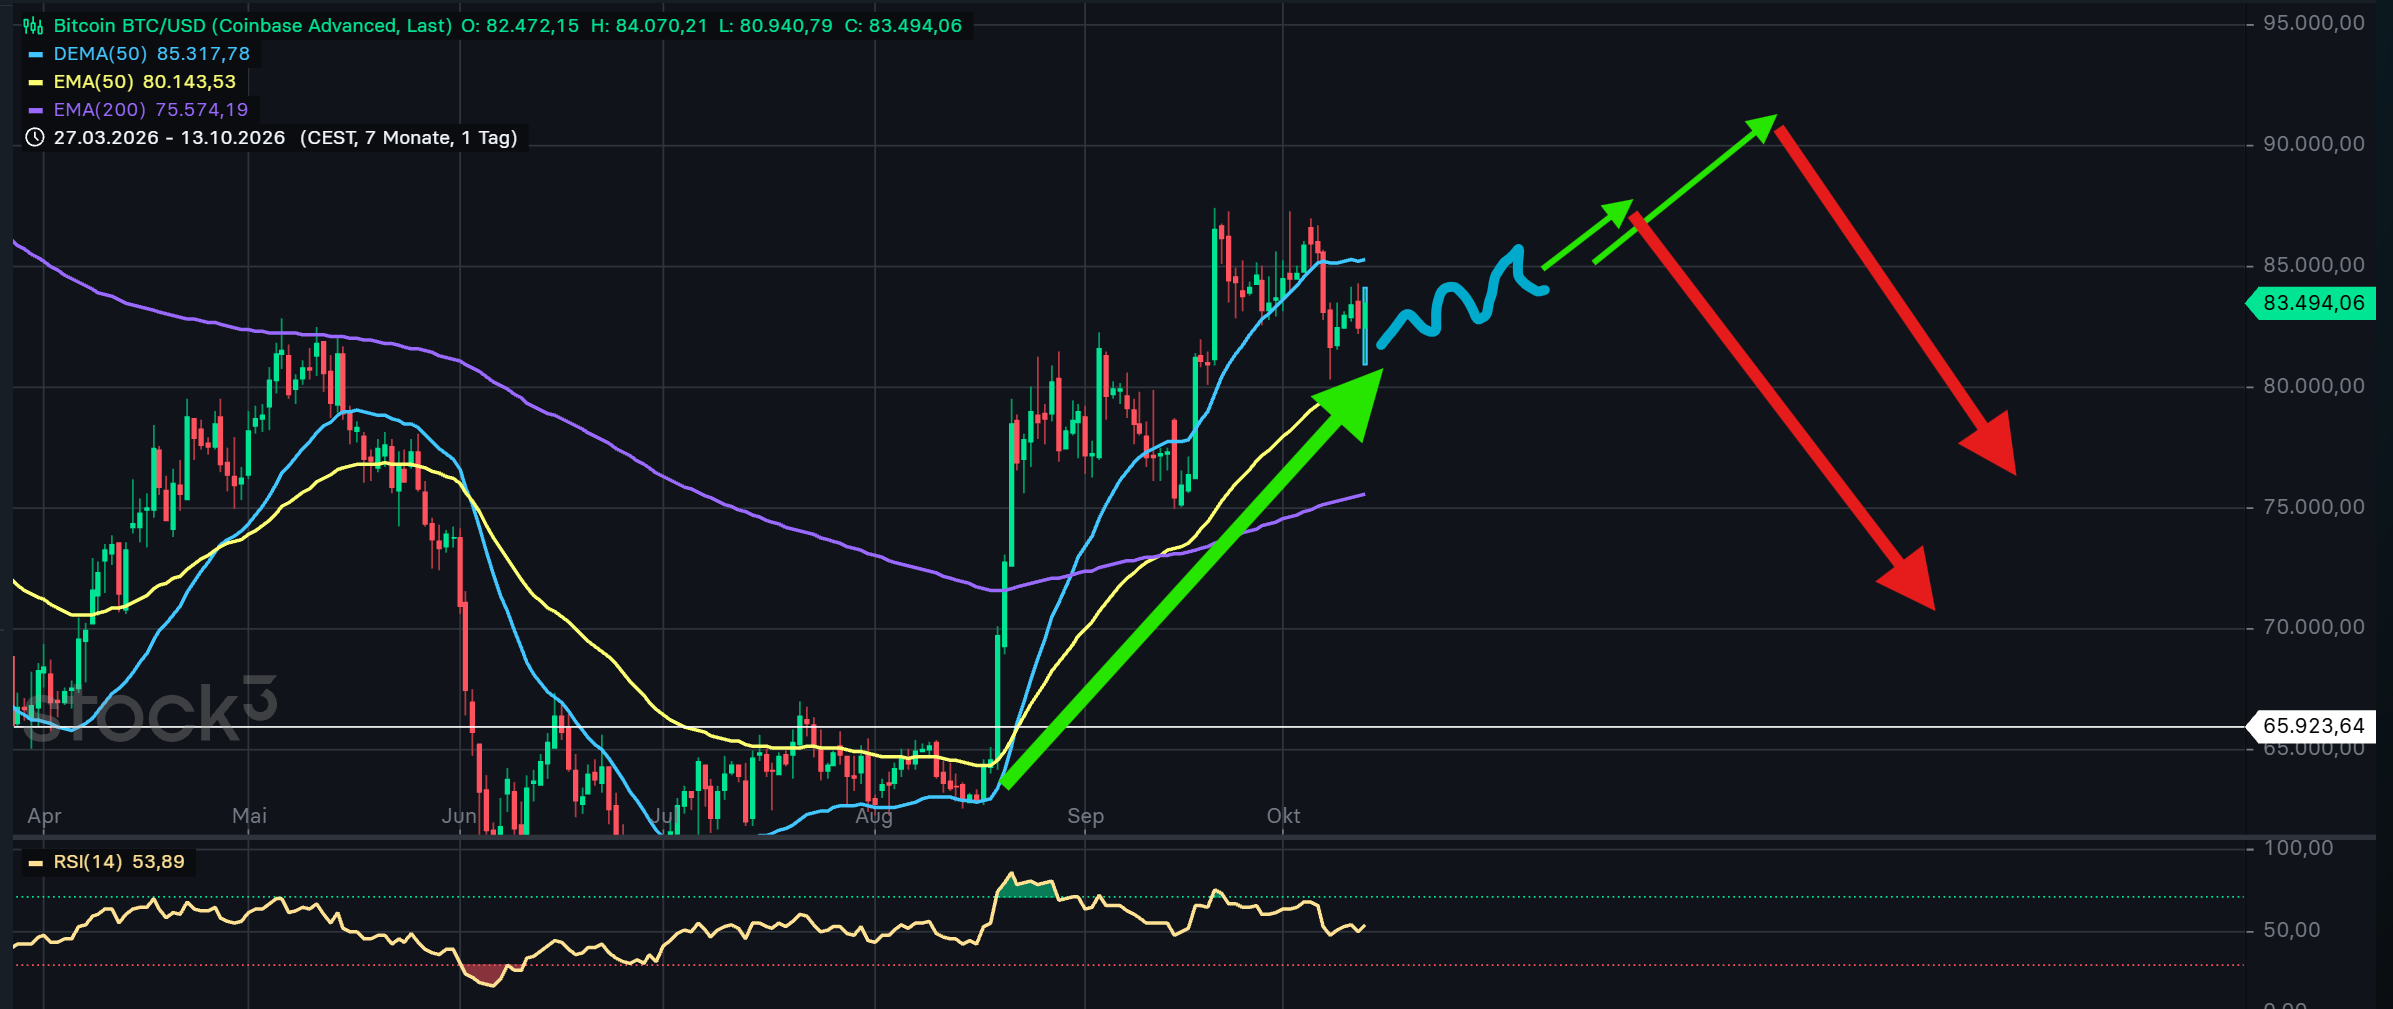Click the blue squiggly freehand line drawing
2393x1009 pixels.
tap(1462, 296)
